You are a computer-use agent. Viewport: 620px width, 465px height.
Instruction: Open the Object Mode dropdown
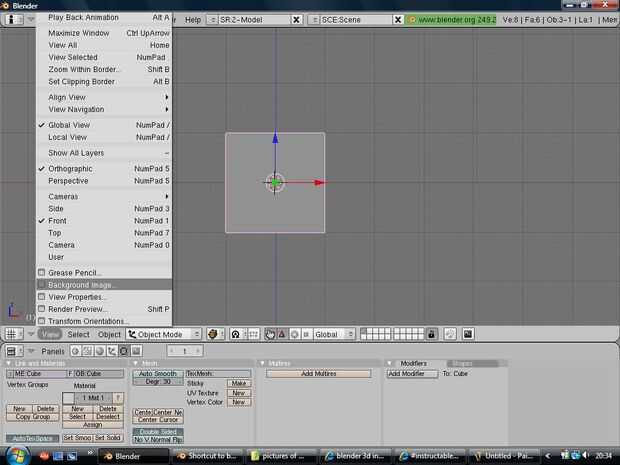(x=164, y=335)
